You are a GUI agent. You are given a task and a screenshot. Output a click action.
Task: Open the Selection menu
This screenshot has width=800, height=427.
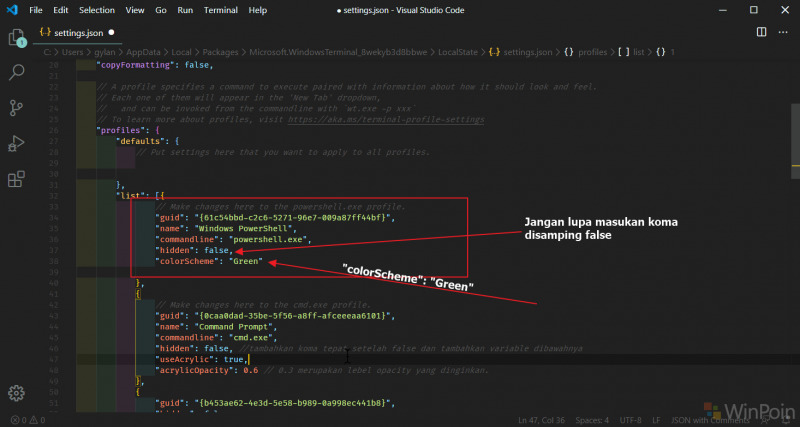coord(97,10)
